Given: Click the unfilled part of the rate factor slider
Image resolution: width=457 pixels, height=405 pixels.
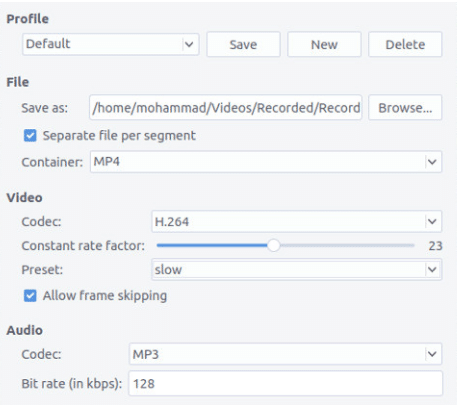Looking at the screenshot, I should pyautogui.click(x=347, y=246).
